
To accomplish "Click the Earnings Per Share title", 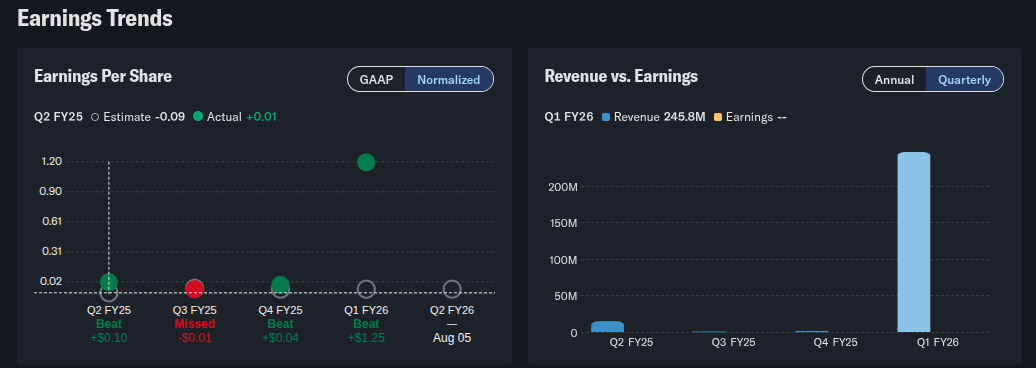I will point(103,76).
